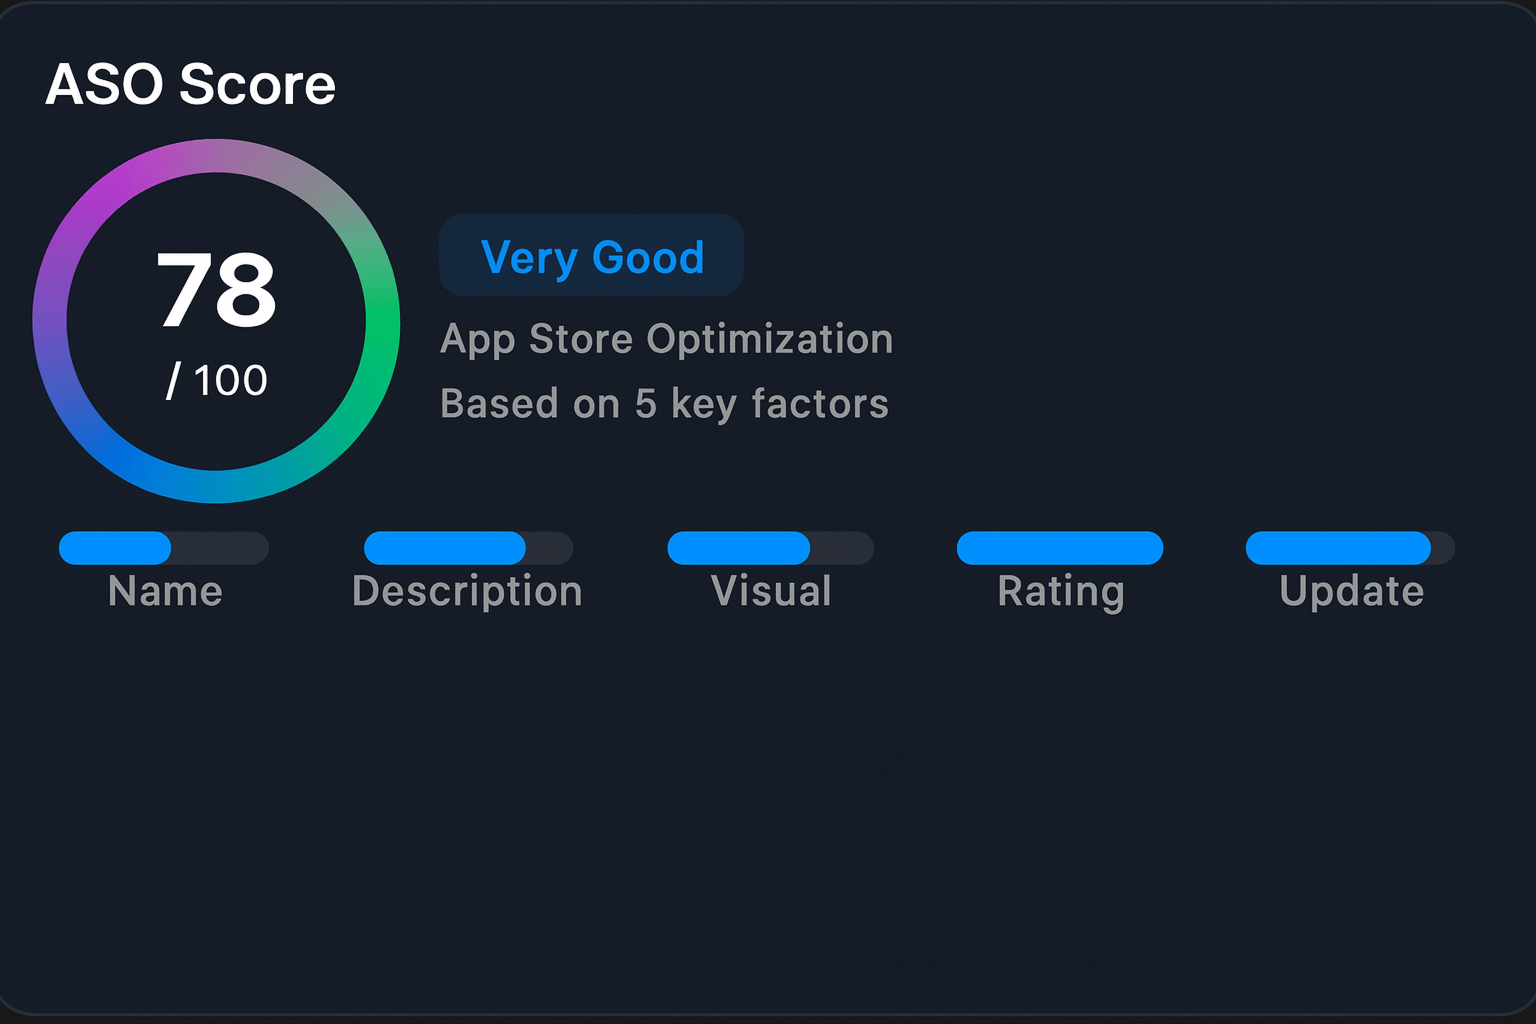Click the Description progress bar
The image size is (1536, 1024).
click(x=468, y=548)
